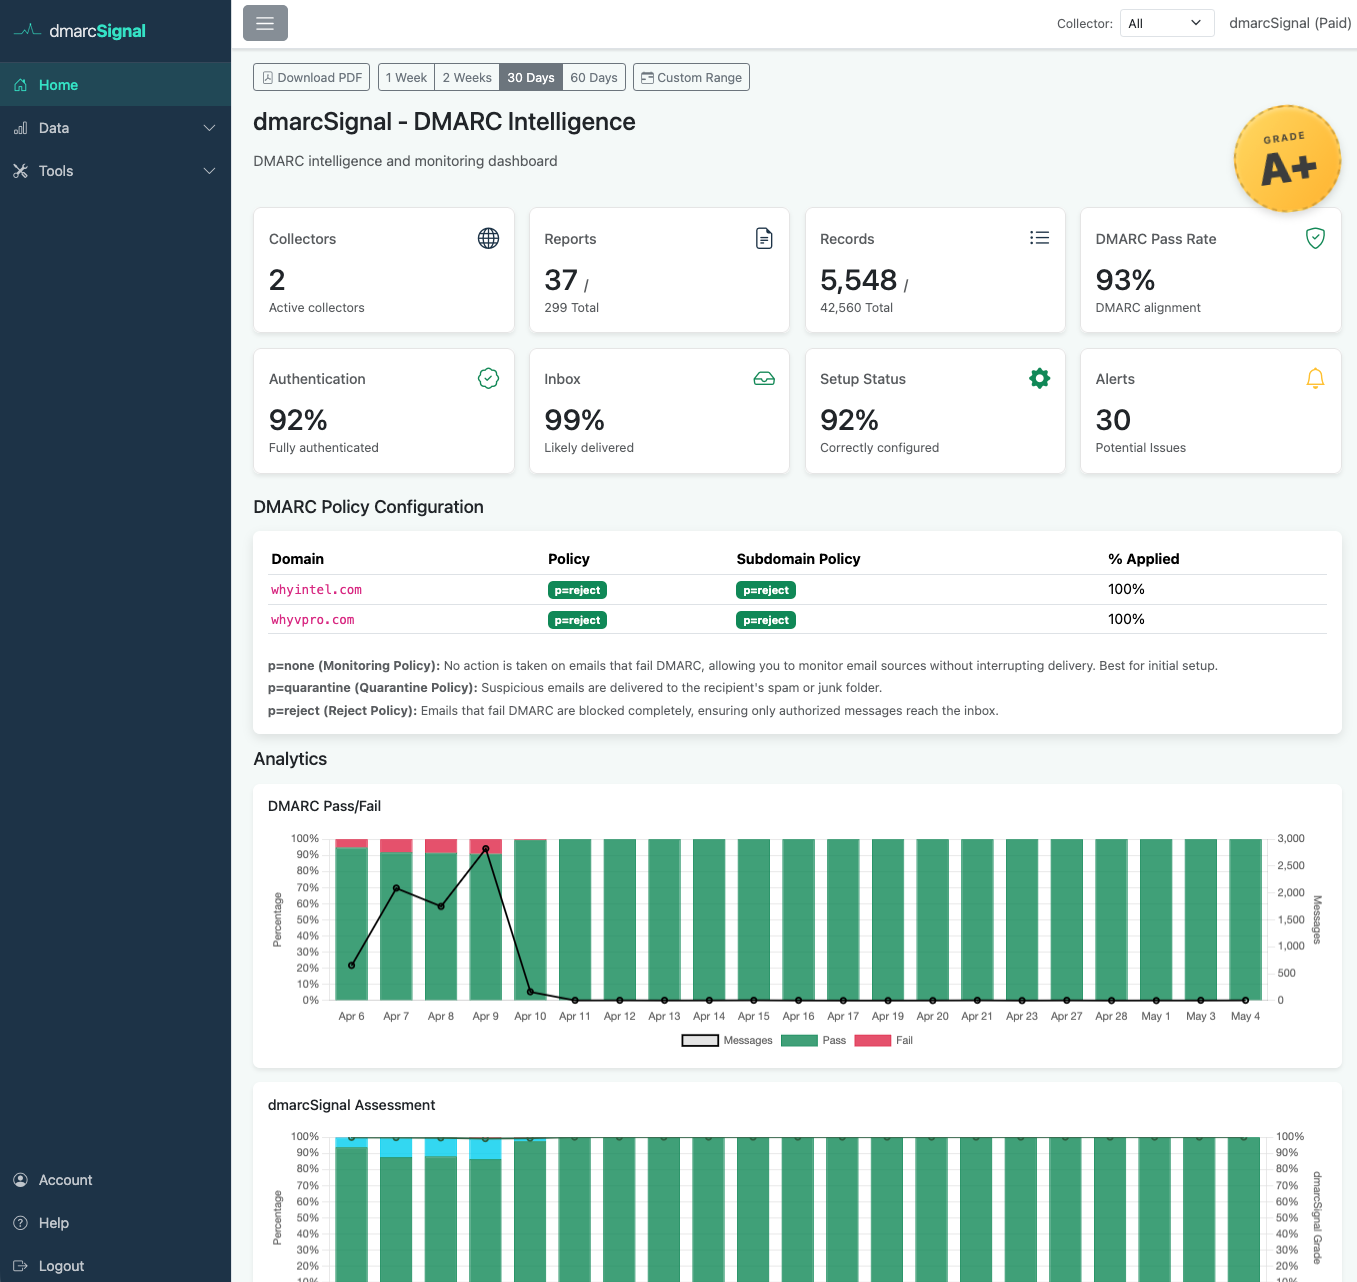Click the Reports document icon
Viewport: 1357px width, 1282px height.
[764, 238]
